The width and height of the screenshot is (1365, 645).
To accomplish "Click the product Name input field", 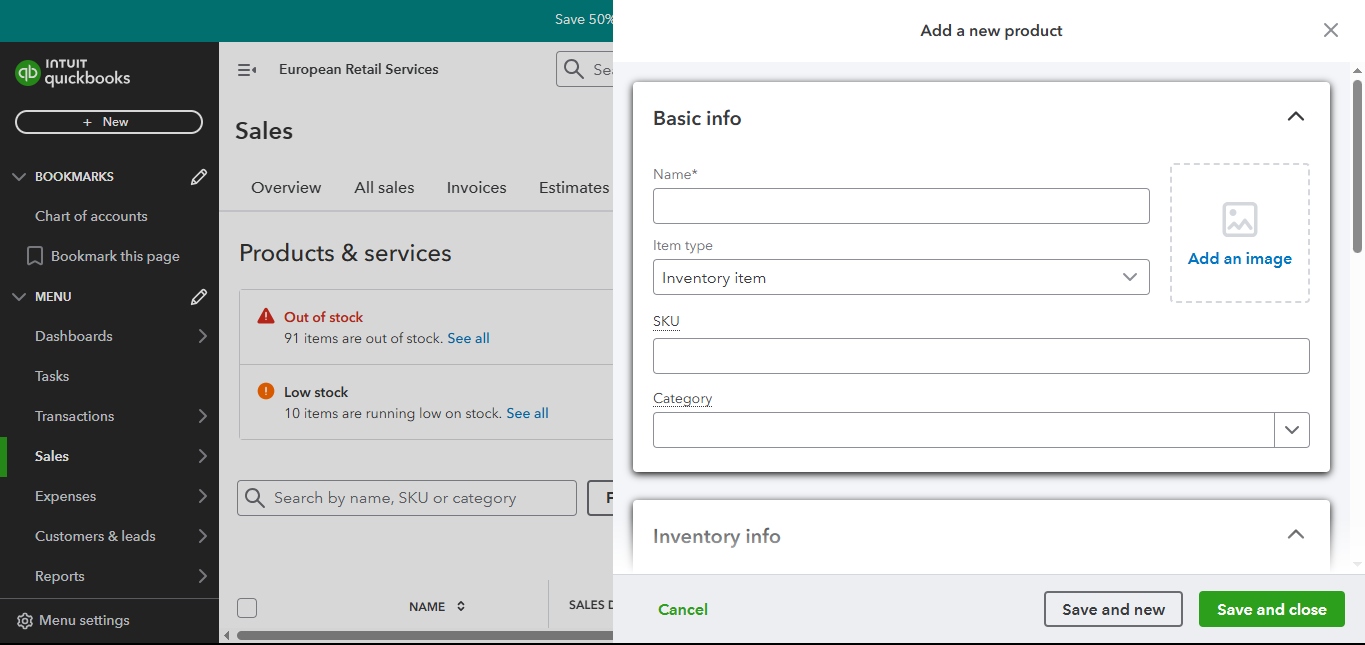I will [x=900, y=206].
